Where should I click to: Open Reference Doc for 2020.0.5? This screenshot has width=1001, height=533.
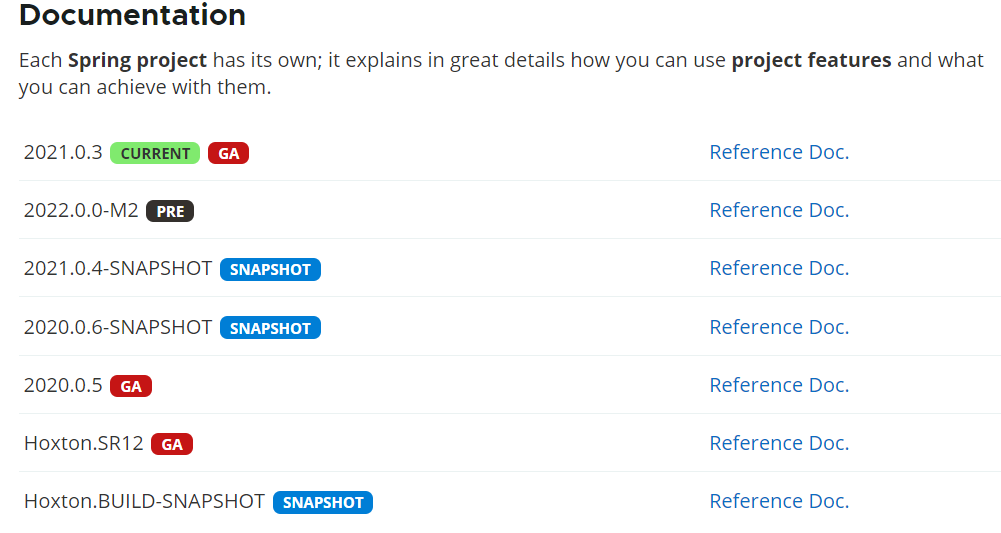(x=779, y=385)
